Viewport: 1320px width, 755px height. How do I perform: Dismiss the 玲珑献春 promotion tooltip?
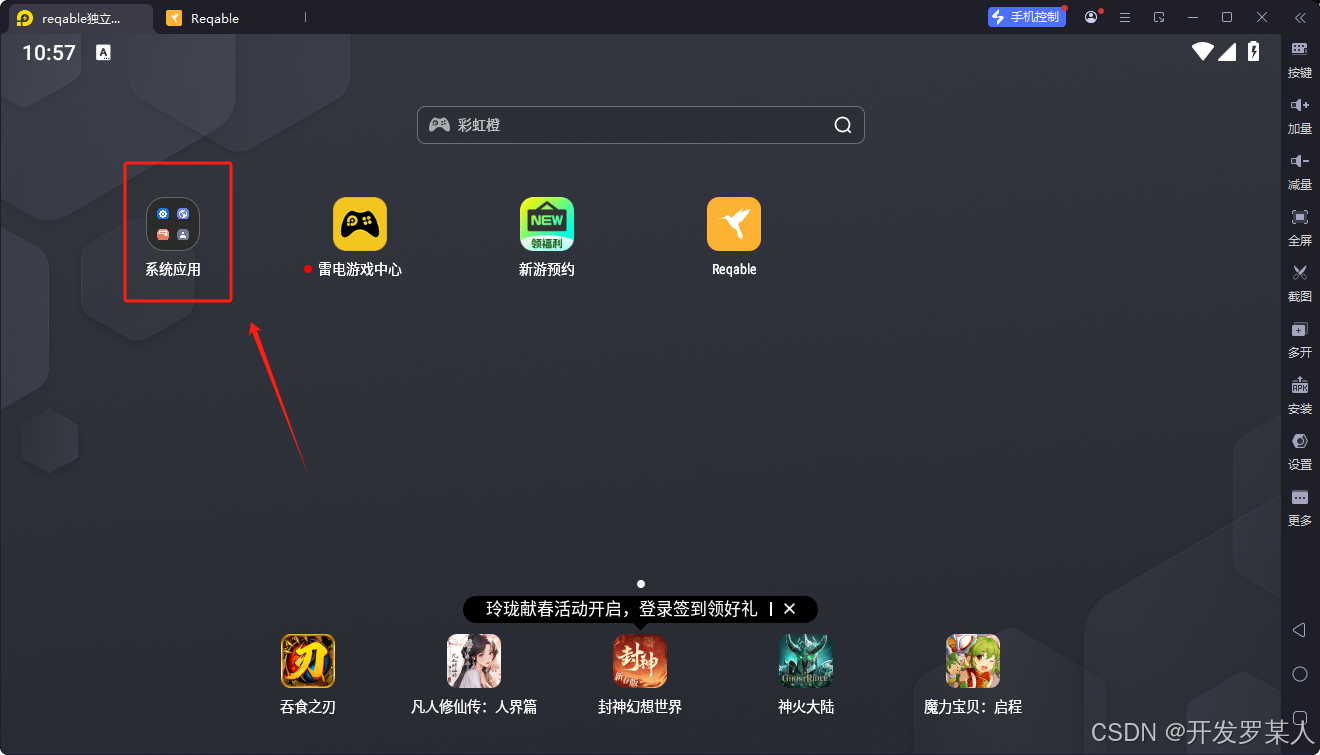(789, 608)
